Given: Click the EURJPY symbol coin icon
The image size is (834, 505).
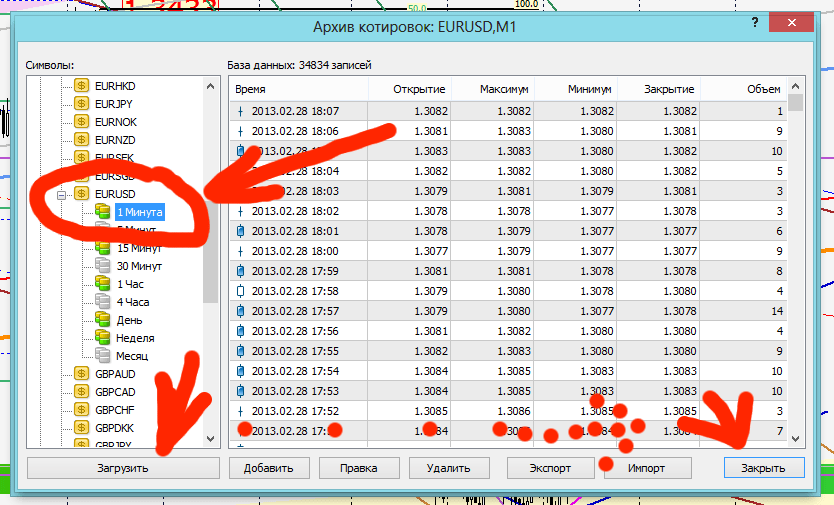Looking at the screenshot, I should [80, 103].
